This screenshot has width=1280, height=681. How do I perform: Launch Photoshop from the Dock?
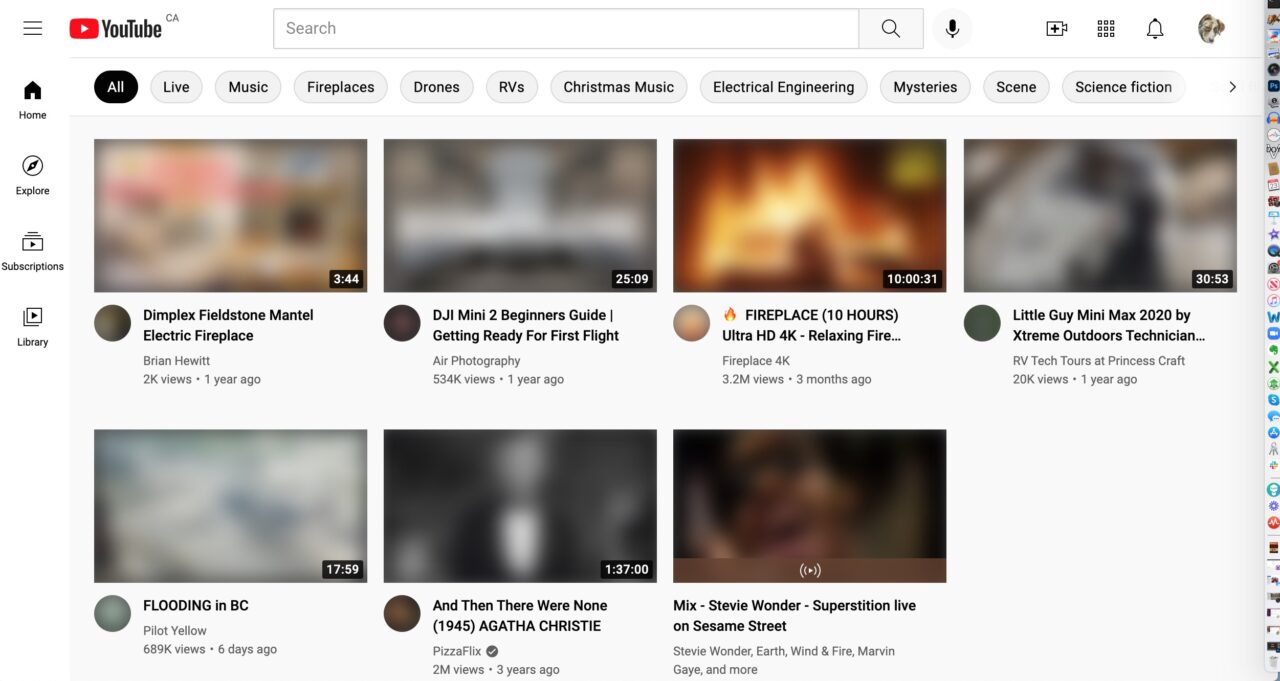click(x=1274, y=86)
